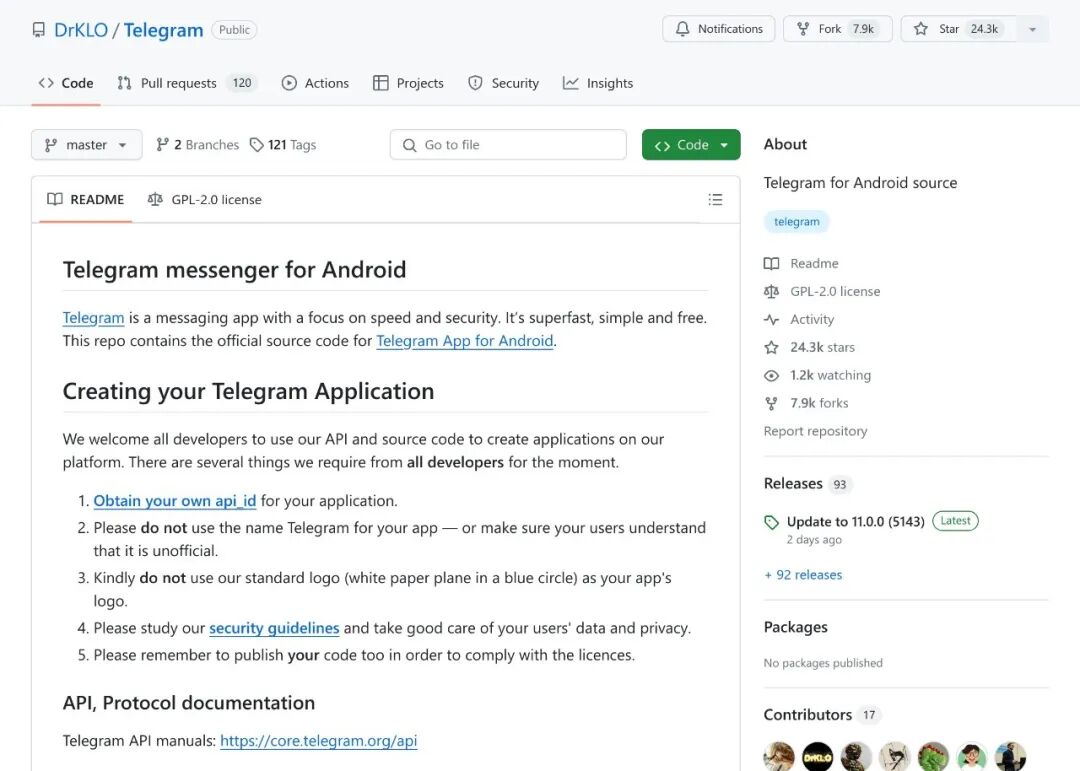Image resolution: width=1080 pixels, height=771 pixels.
Task: Open the core.telegram.org/api link
Action: (x=319, y=741)
